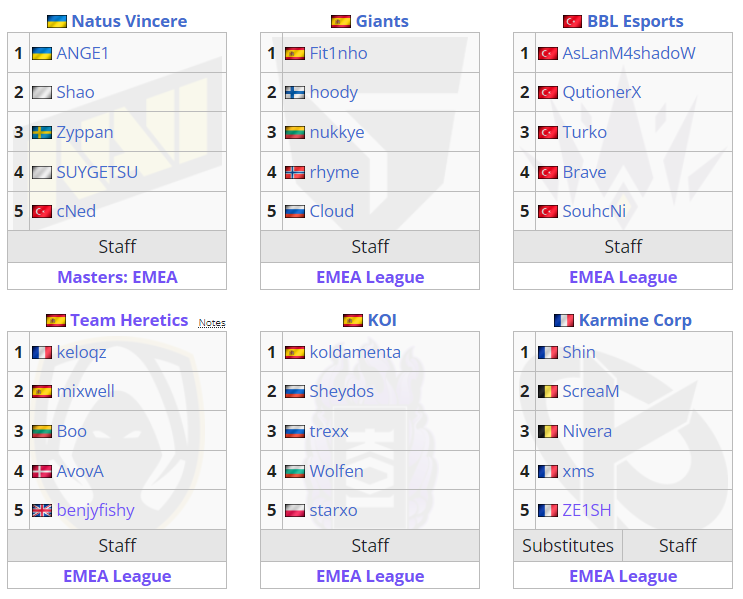Click the France flag beside Karmine Corp title

coord(564,321)
